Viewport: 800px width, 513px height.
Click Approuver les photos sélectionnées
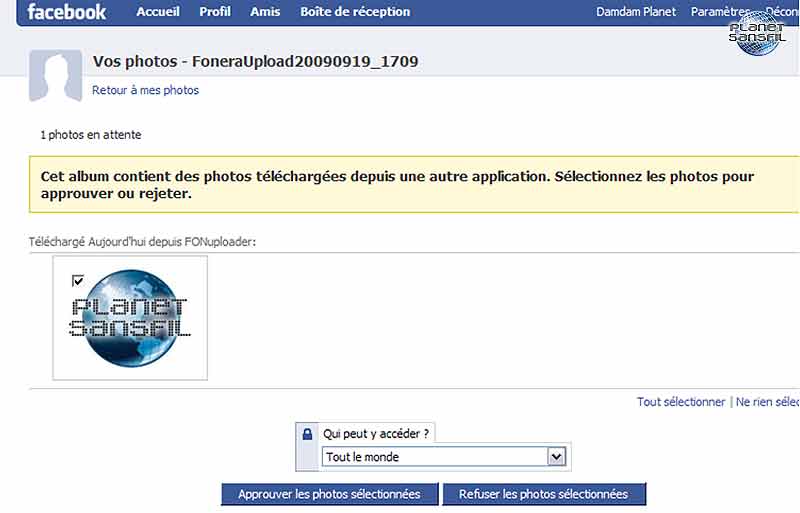330,494
